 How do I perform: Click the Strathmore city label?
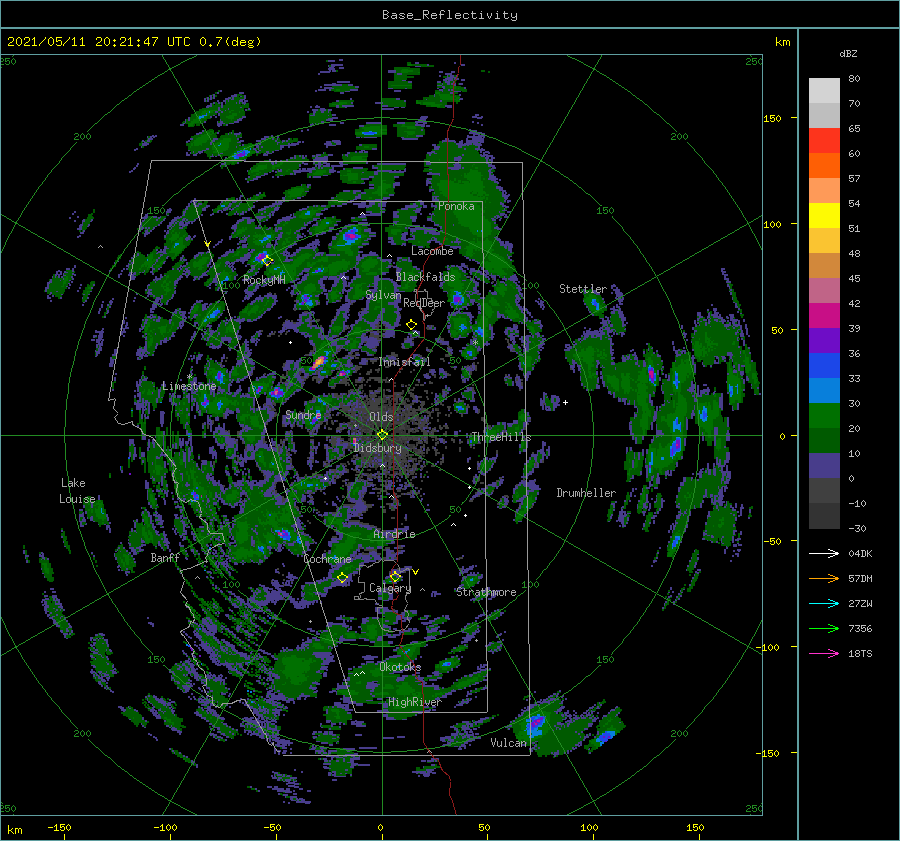click(x=486, y=592)
